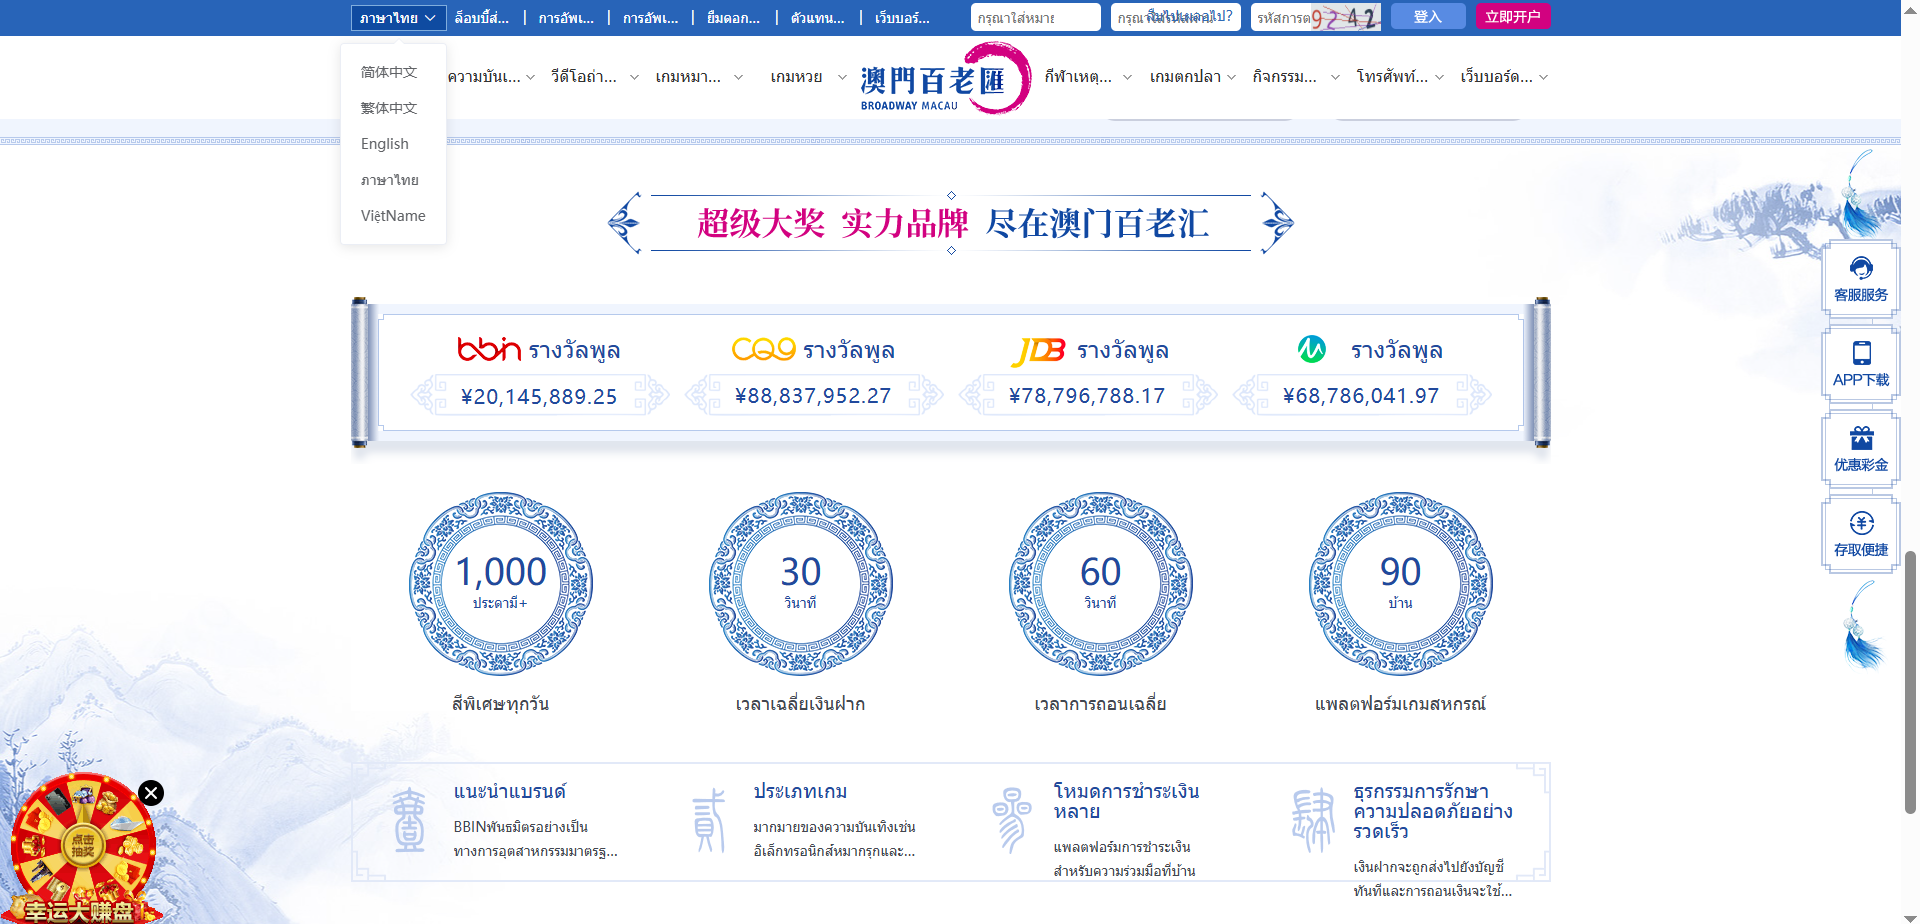Expand the เกมหมา… nav menu
The width and height of the screenshot is (1920, 924).
coord(699,77)
